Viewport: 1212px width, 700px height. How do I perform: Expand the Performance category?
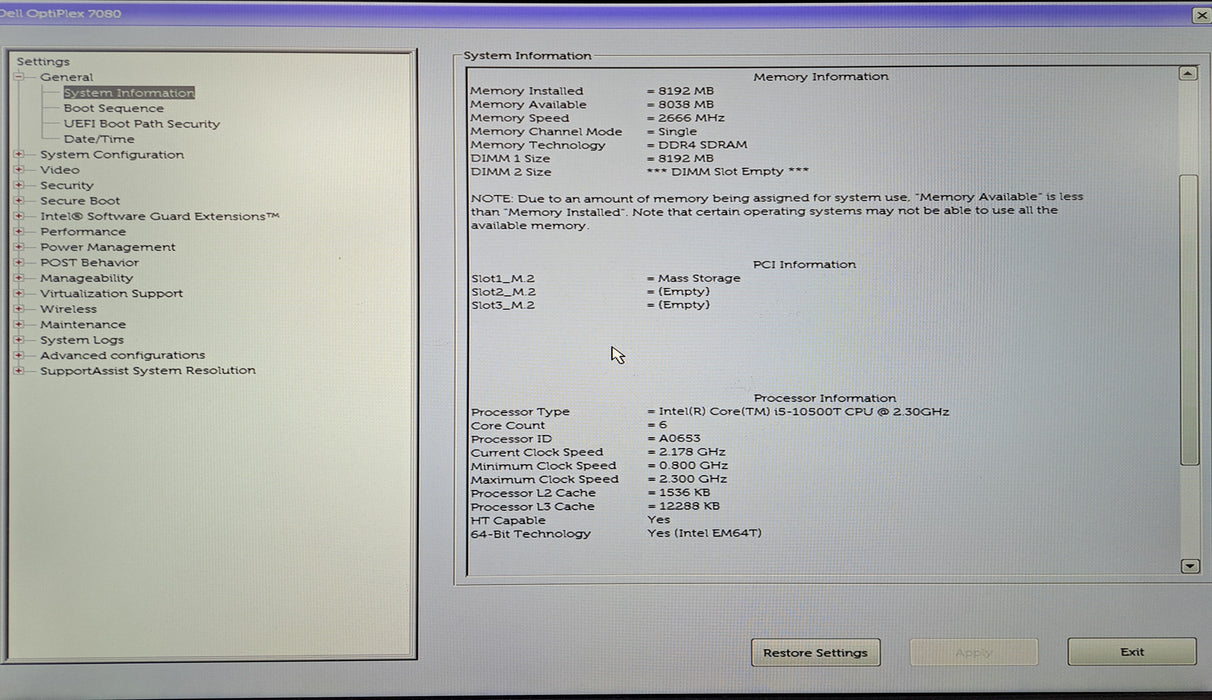pyautogui.click(x=17, y=231)
